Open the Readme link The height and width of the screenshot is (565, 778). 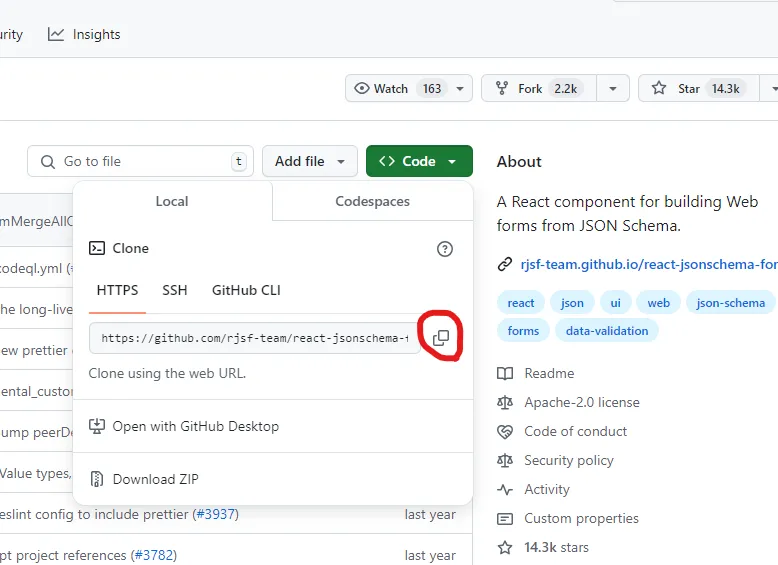point(549,373)
